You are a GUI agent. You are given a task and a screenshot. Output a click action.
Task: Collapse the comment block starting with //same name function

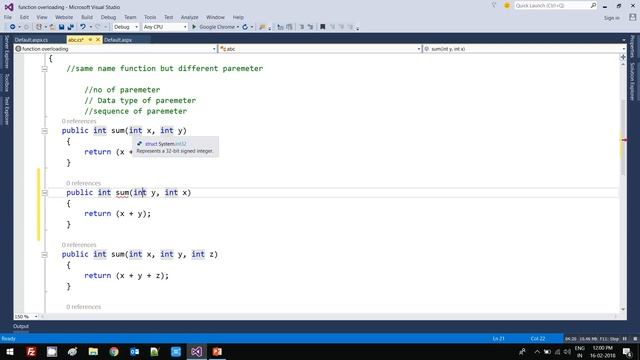tap(44, 69)
